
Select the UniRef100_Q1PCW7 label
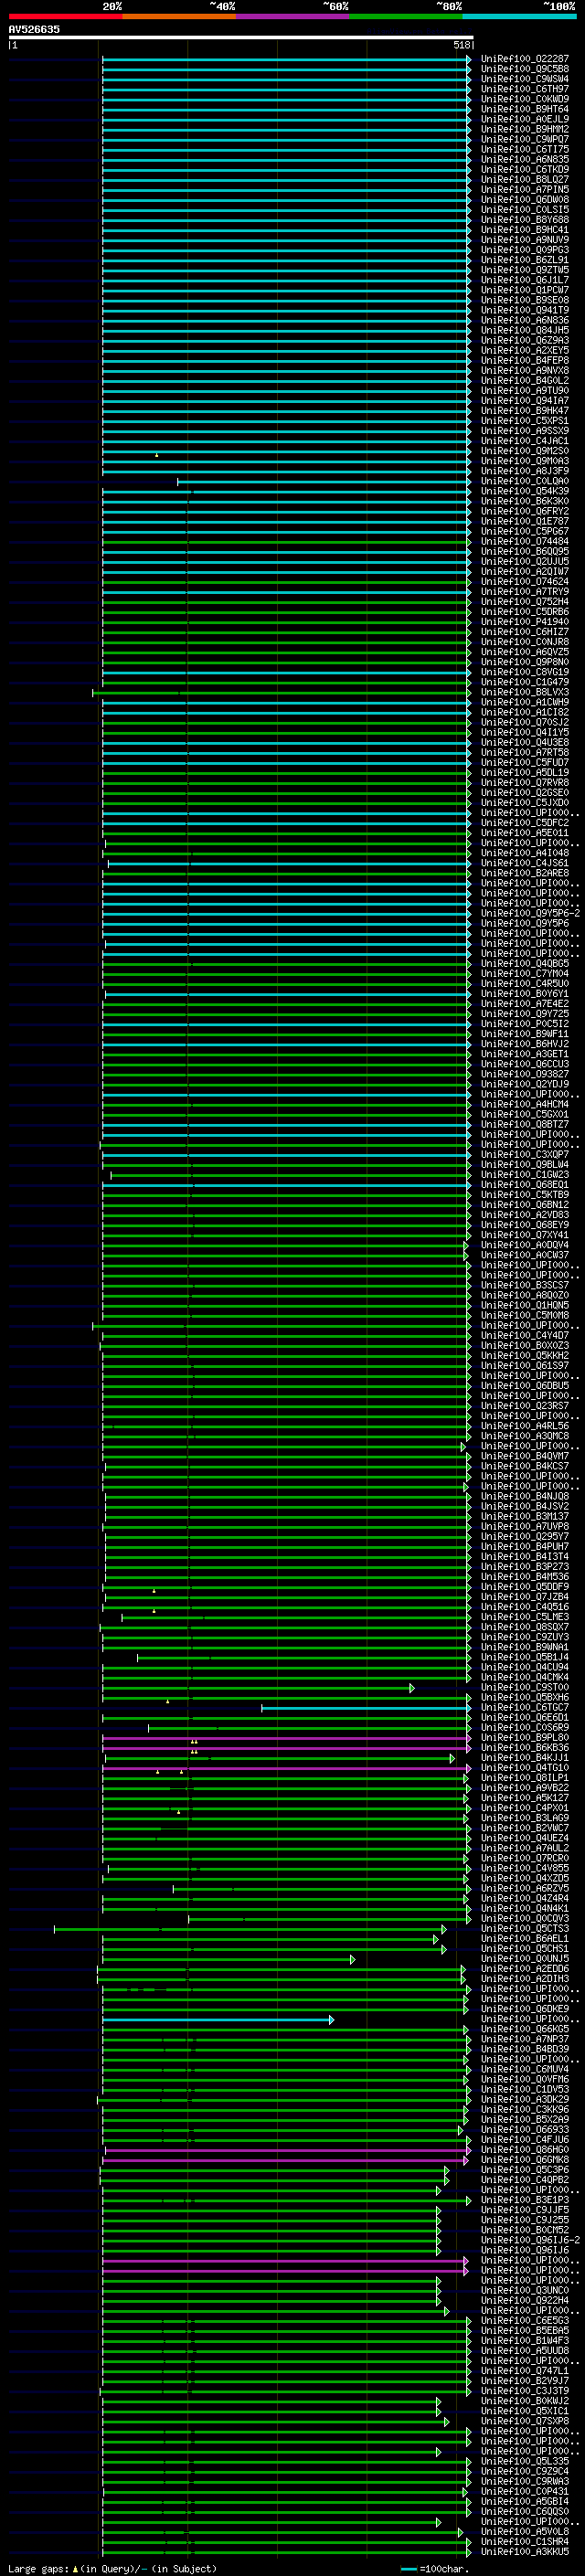click(524, 290)
